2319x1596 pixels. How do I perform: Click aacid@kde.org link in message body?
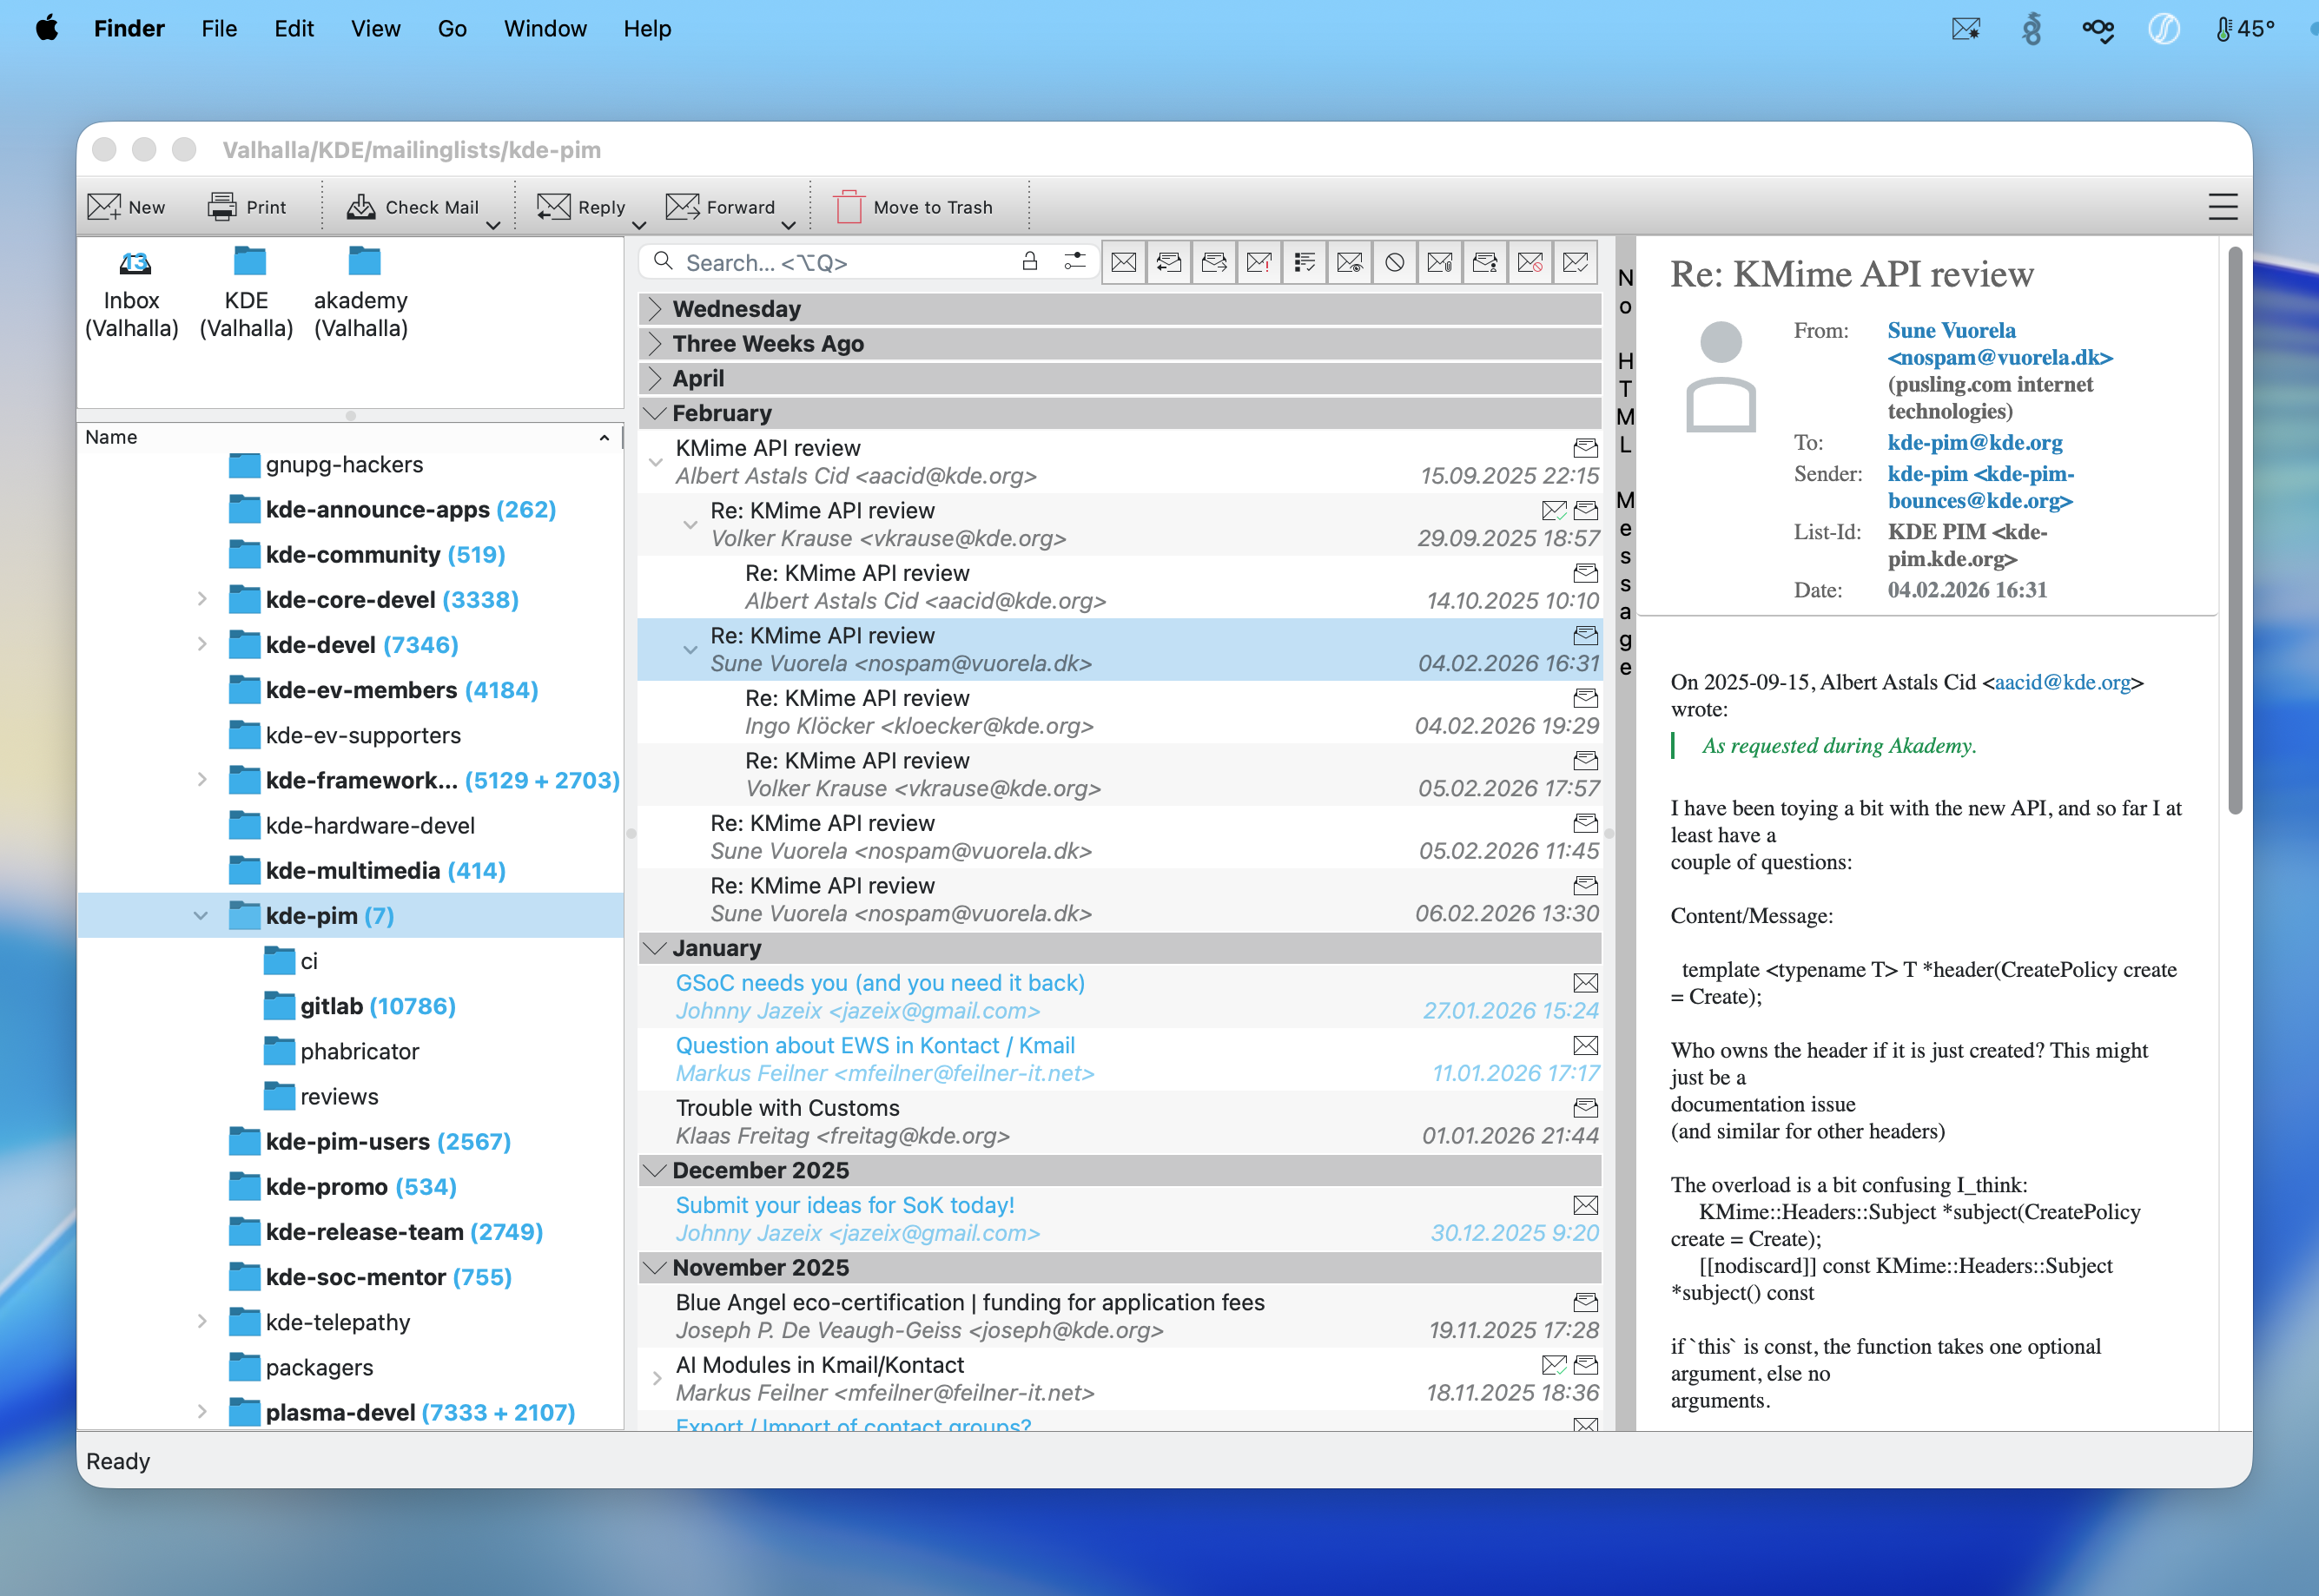[x=2063, y=682]
